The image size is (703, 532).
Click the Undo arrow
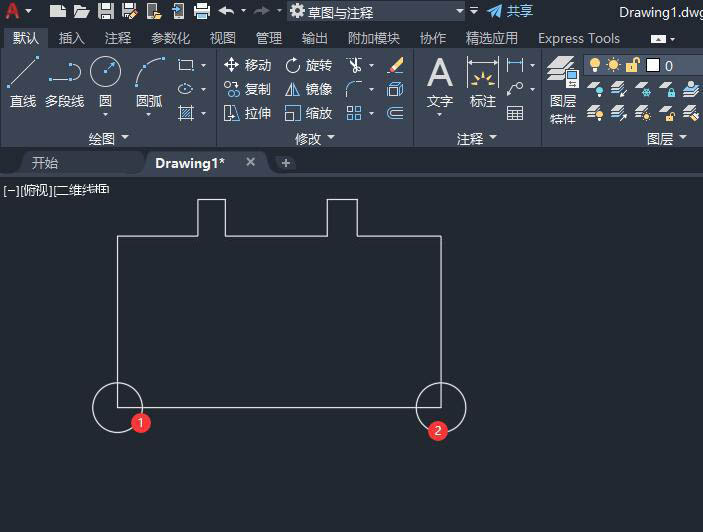click(226, 11)
